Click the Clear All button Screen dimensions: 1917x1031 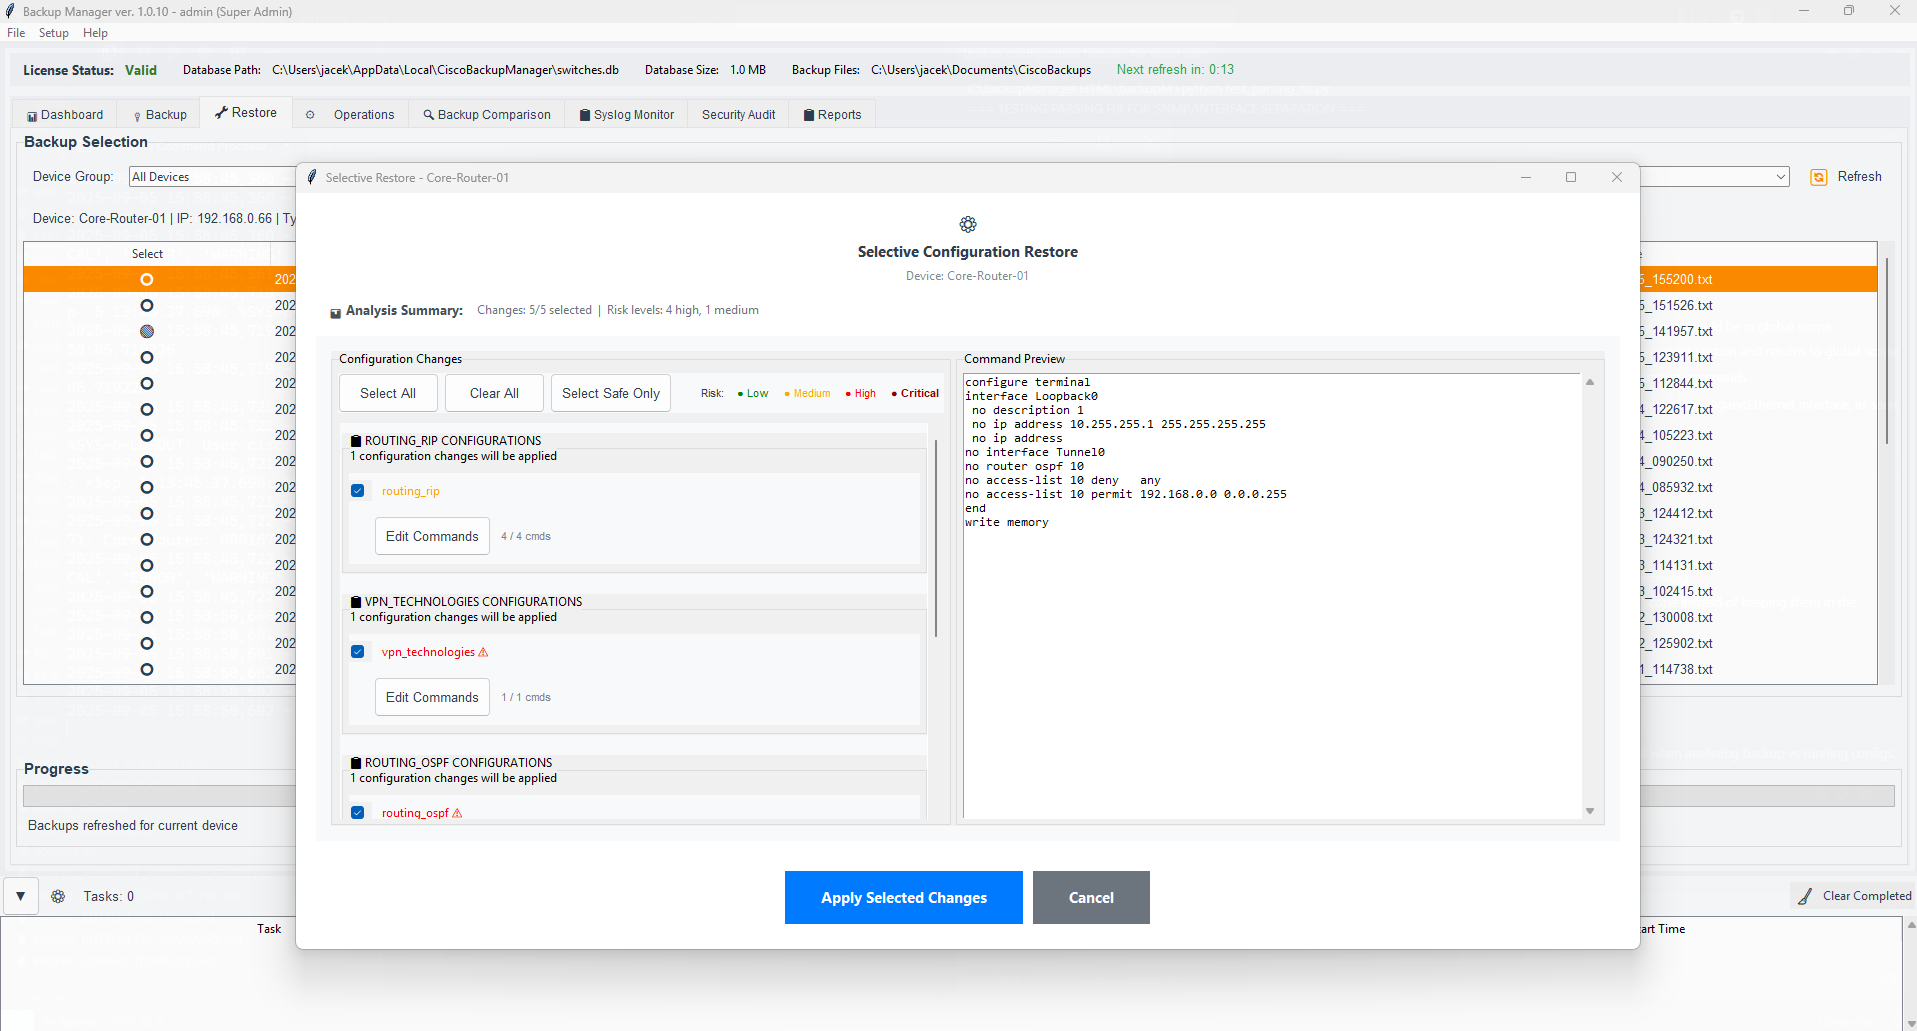[x=494, y=393]
